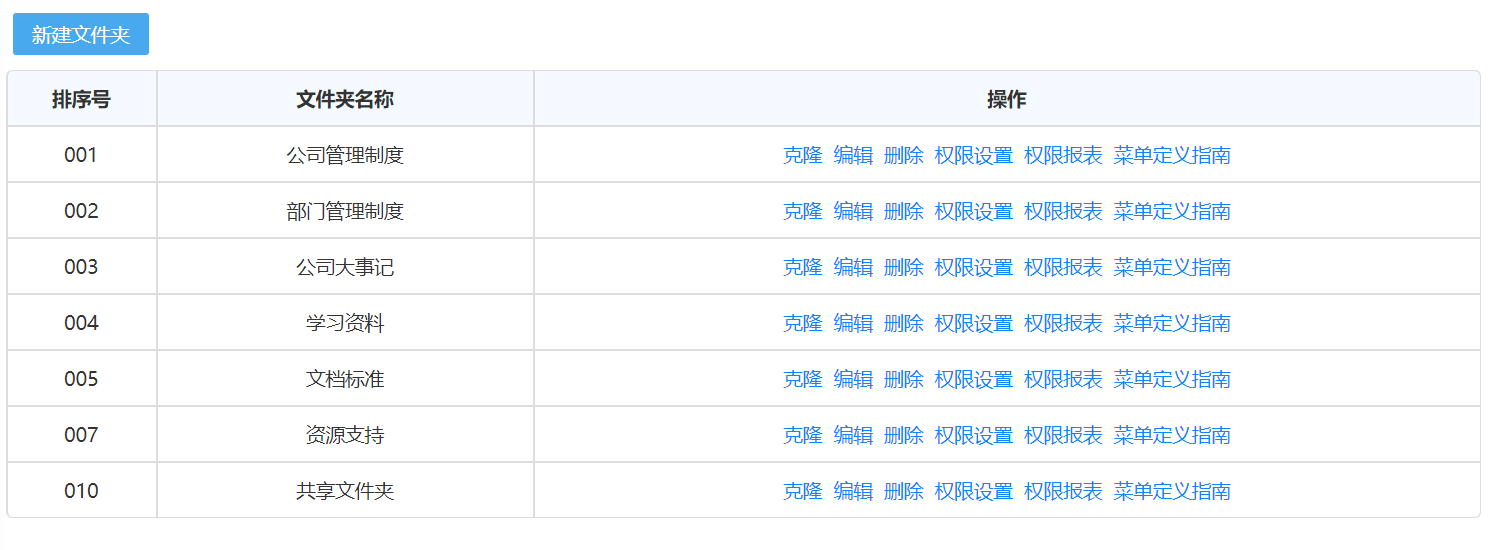Delete the 共享文件夹 row
The image size is (1494, 550).
click(x=904, y=491)
